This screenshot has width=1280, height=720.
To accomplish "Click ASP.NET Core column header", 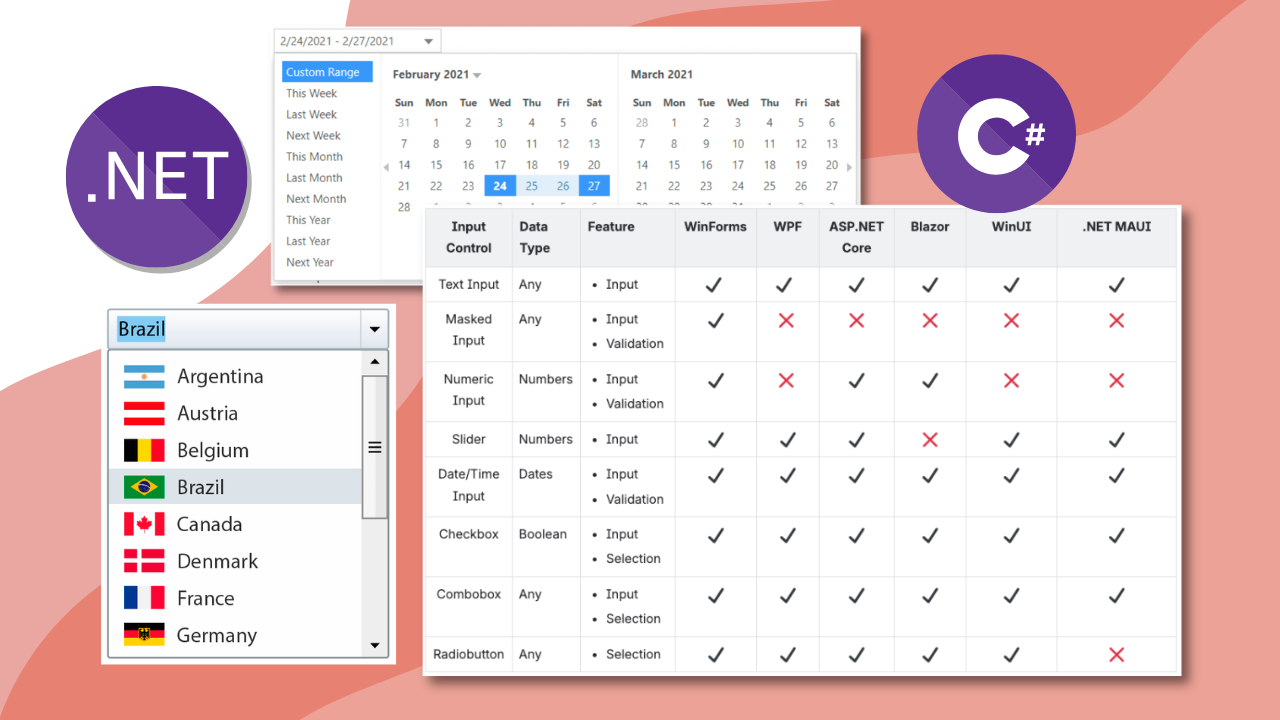I will [x=856, y=237].
